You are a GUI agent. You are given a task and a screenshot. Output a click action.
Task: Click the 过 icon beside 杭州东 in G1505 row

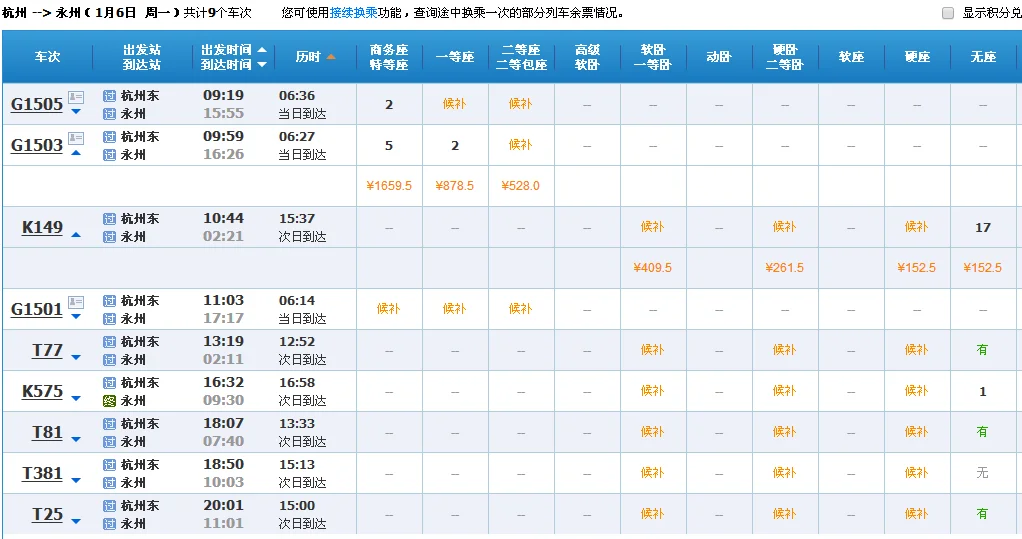(110, 96)
